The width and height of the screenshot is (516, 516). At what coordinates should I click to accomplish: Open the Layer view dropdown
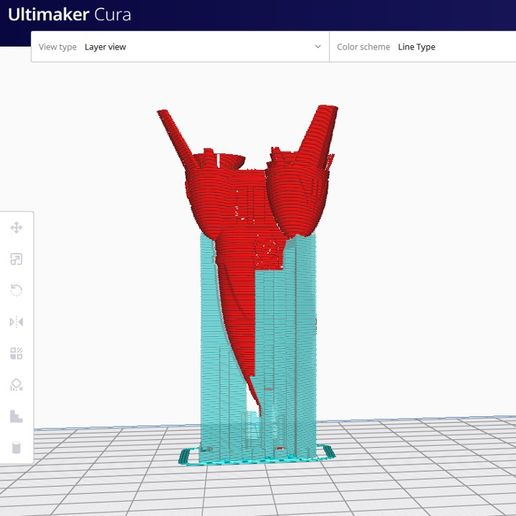(180, 47)
